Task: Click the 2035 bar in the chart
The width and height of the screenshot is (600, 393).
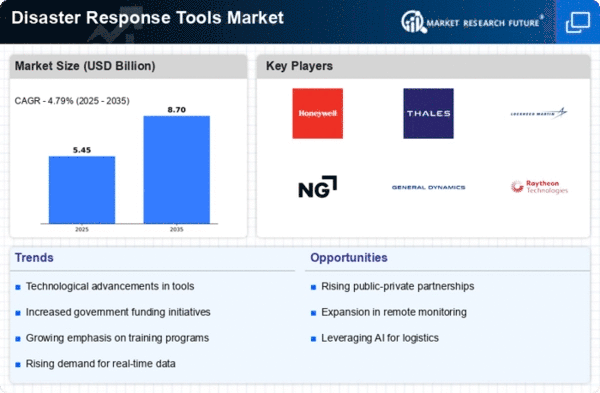Action: (x=177, y=170)
